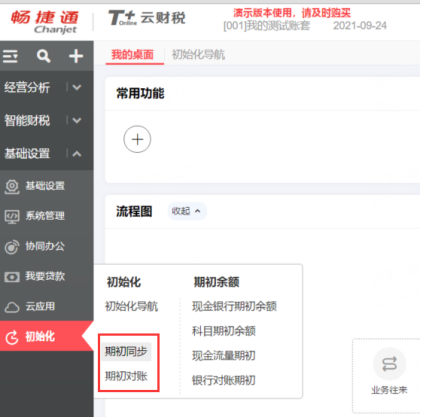Viewport: 421px width, 418px height.
Task: Open 现金银行期初余额 link
Action: (x=234, y=306)
